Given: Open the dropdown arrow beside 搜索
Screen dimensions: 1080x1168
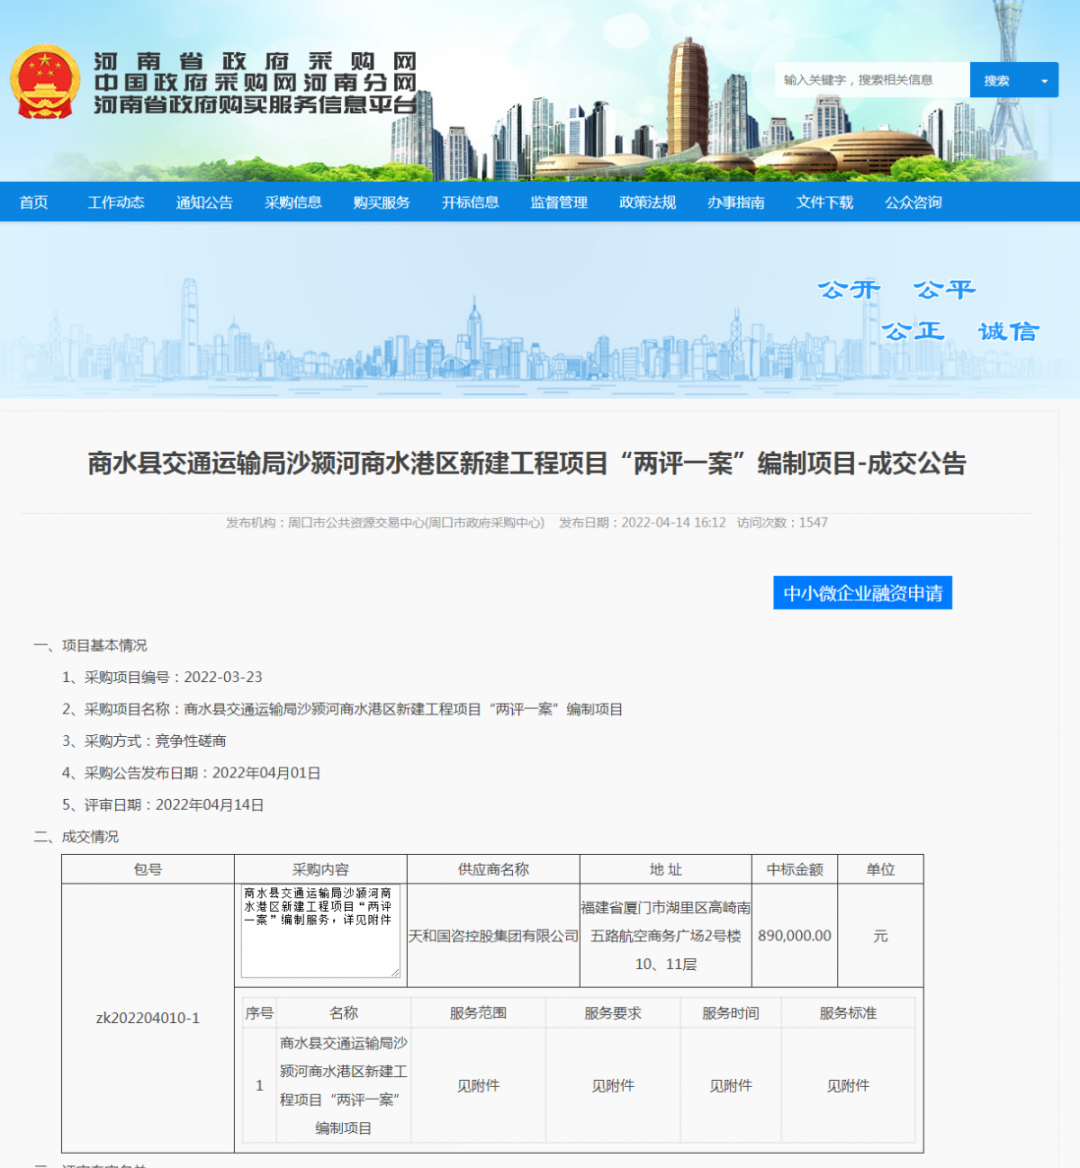Looking at the screenshot, I should [1044, 80].
